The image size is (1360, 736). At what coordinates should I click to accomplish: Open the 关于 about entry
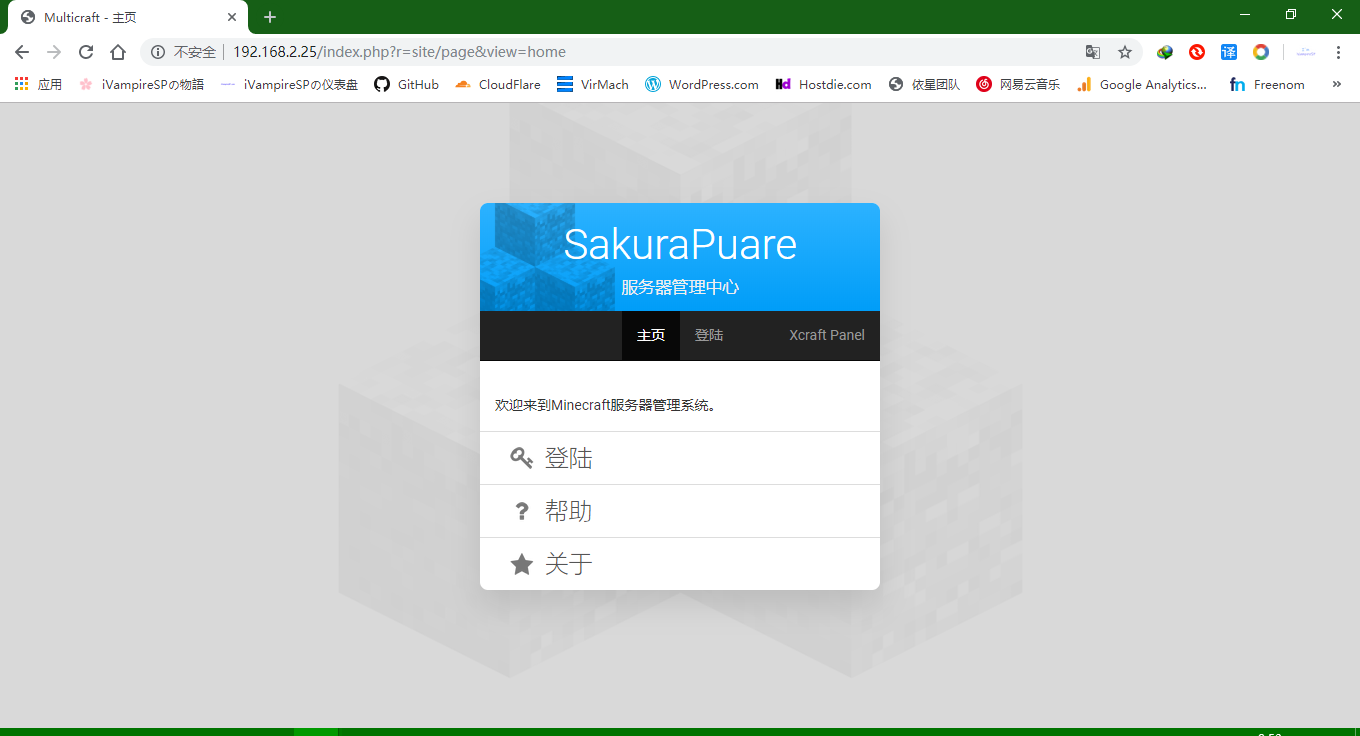point(680,564)
